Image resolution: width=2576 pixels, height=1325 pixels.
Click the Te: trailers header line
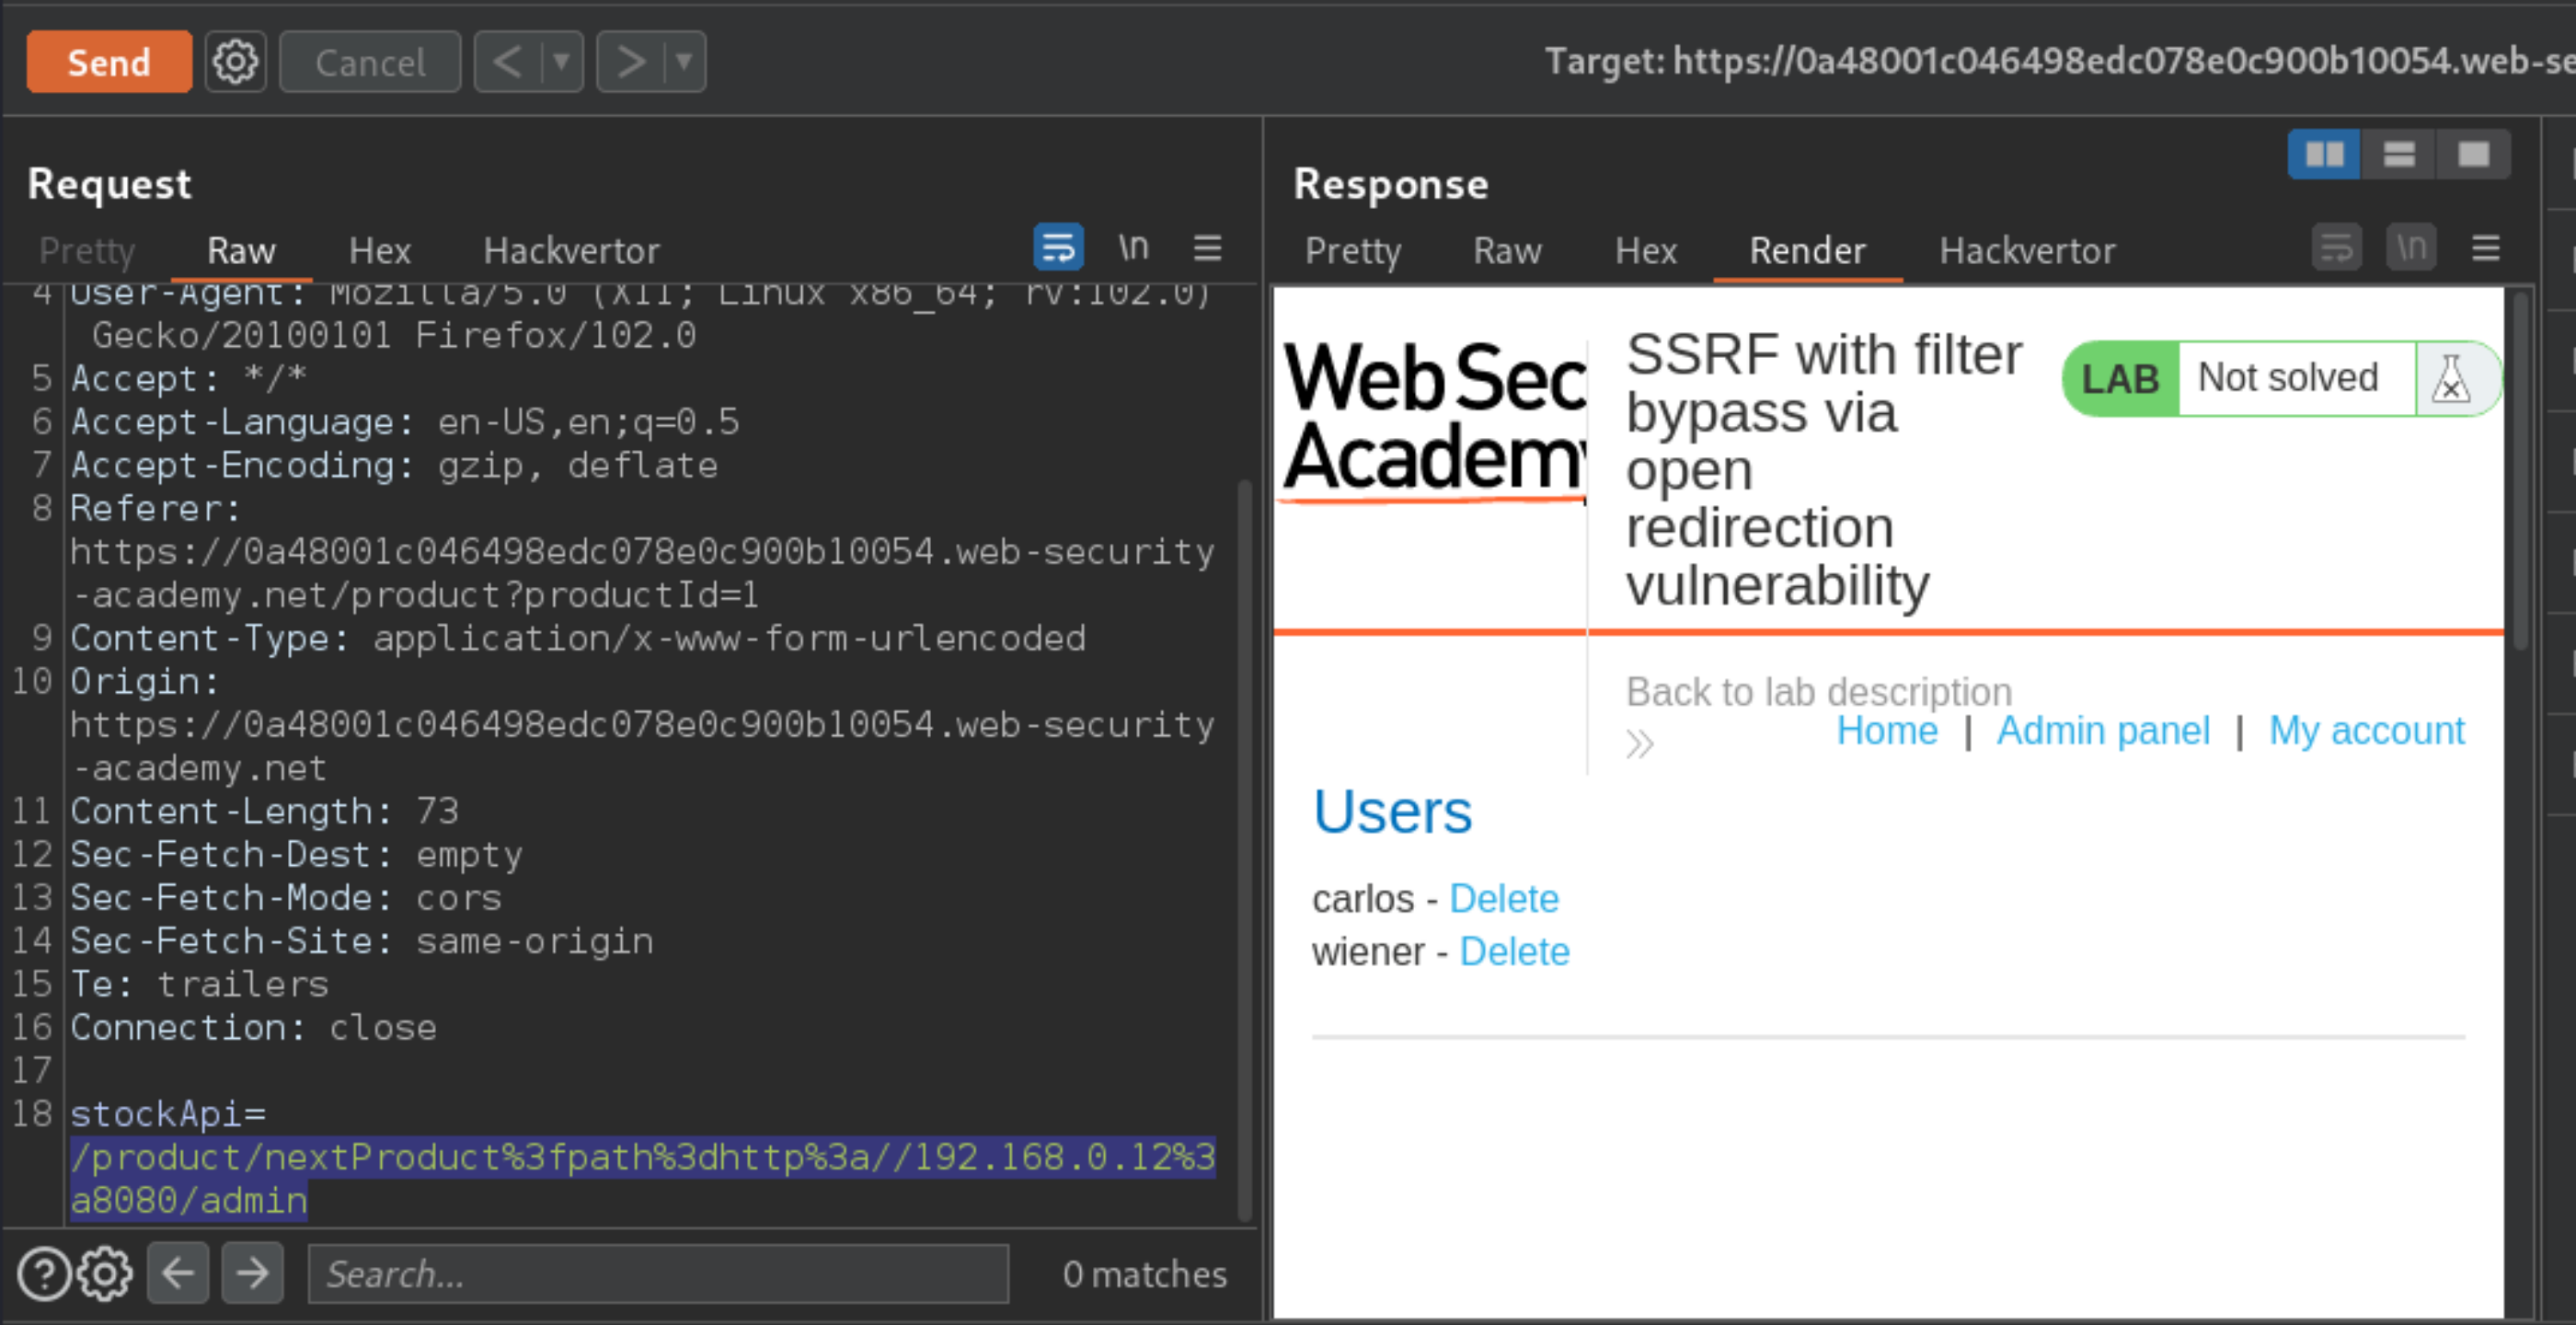(199, 984)
